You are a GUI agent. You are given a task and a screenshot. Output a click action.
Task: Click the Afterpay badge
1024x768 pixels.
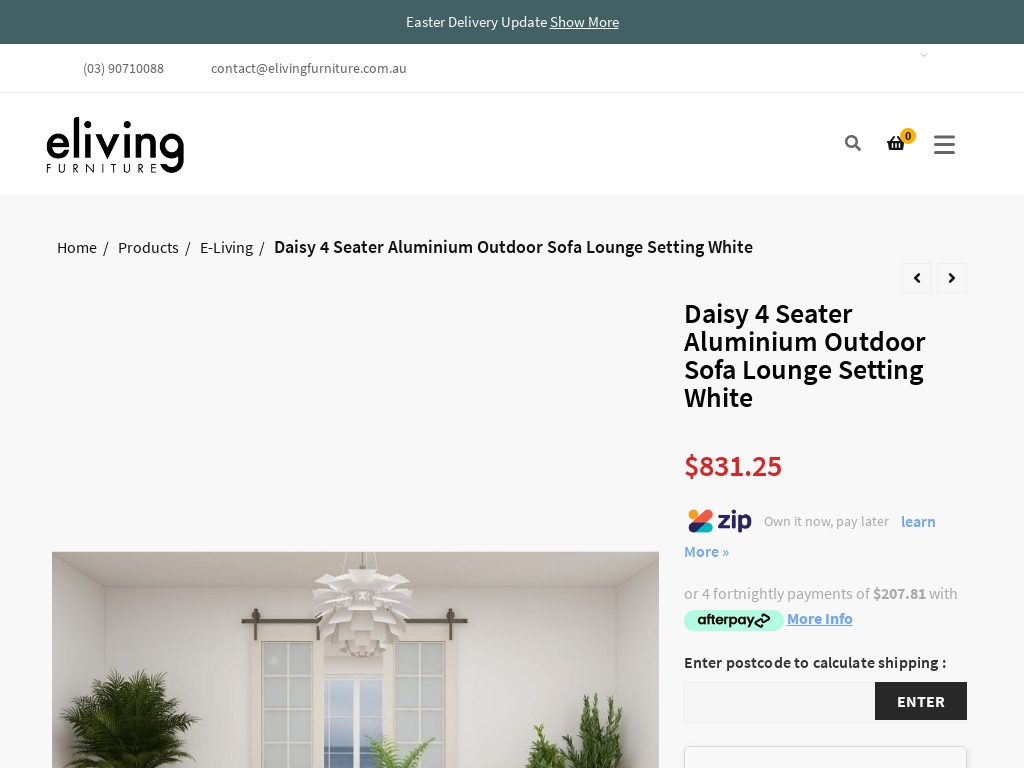(733, 620)
